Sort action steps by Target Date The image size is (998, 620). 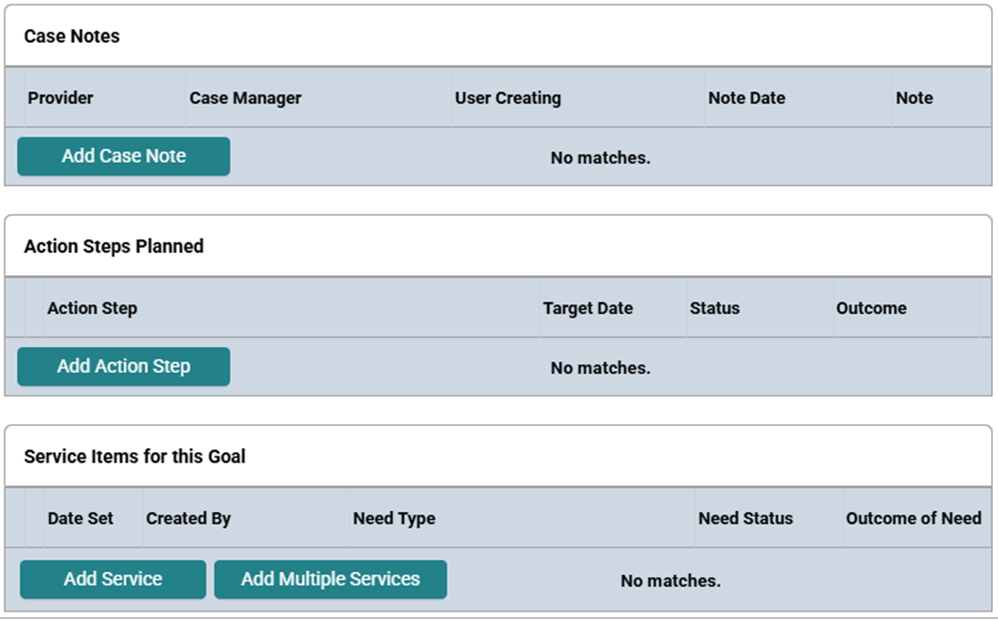588,308
